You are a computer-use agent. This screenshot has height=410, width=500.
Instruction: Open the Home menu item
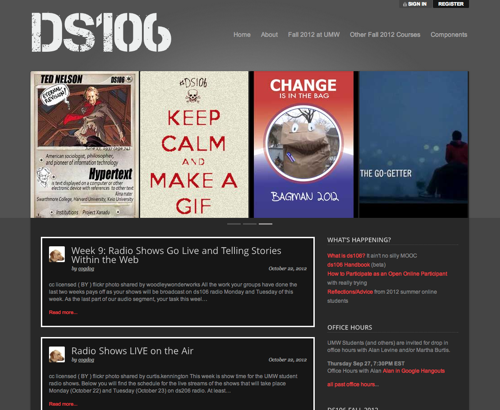tap(242, 35)
